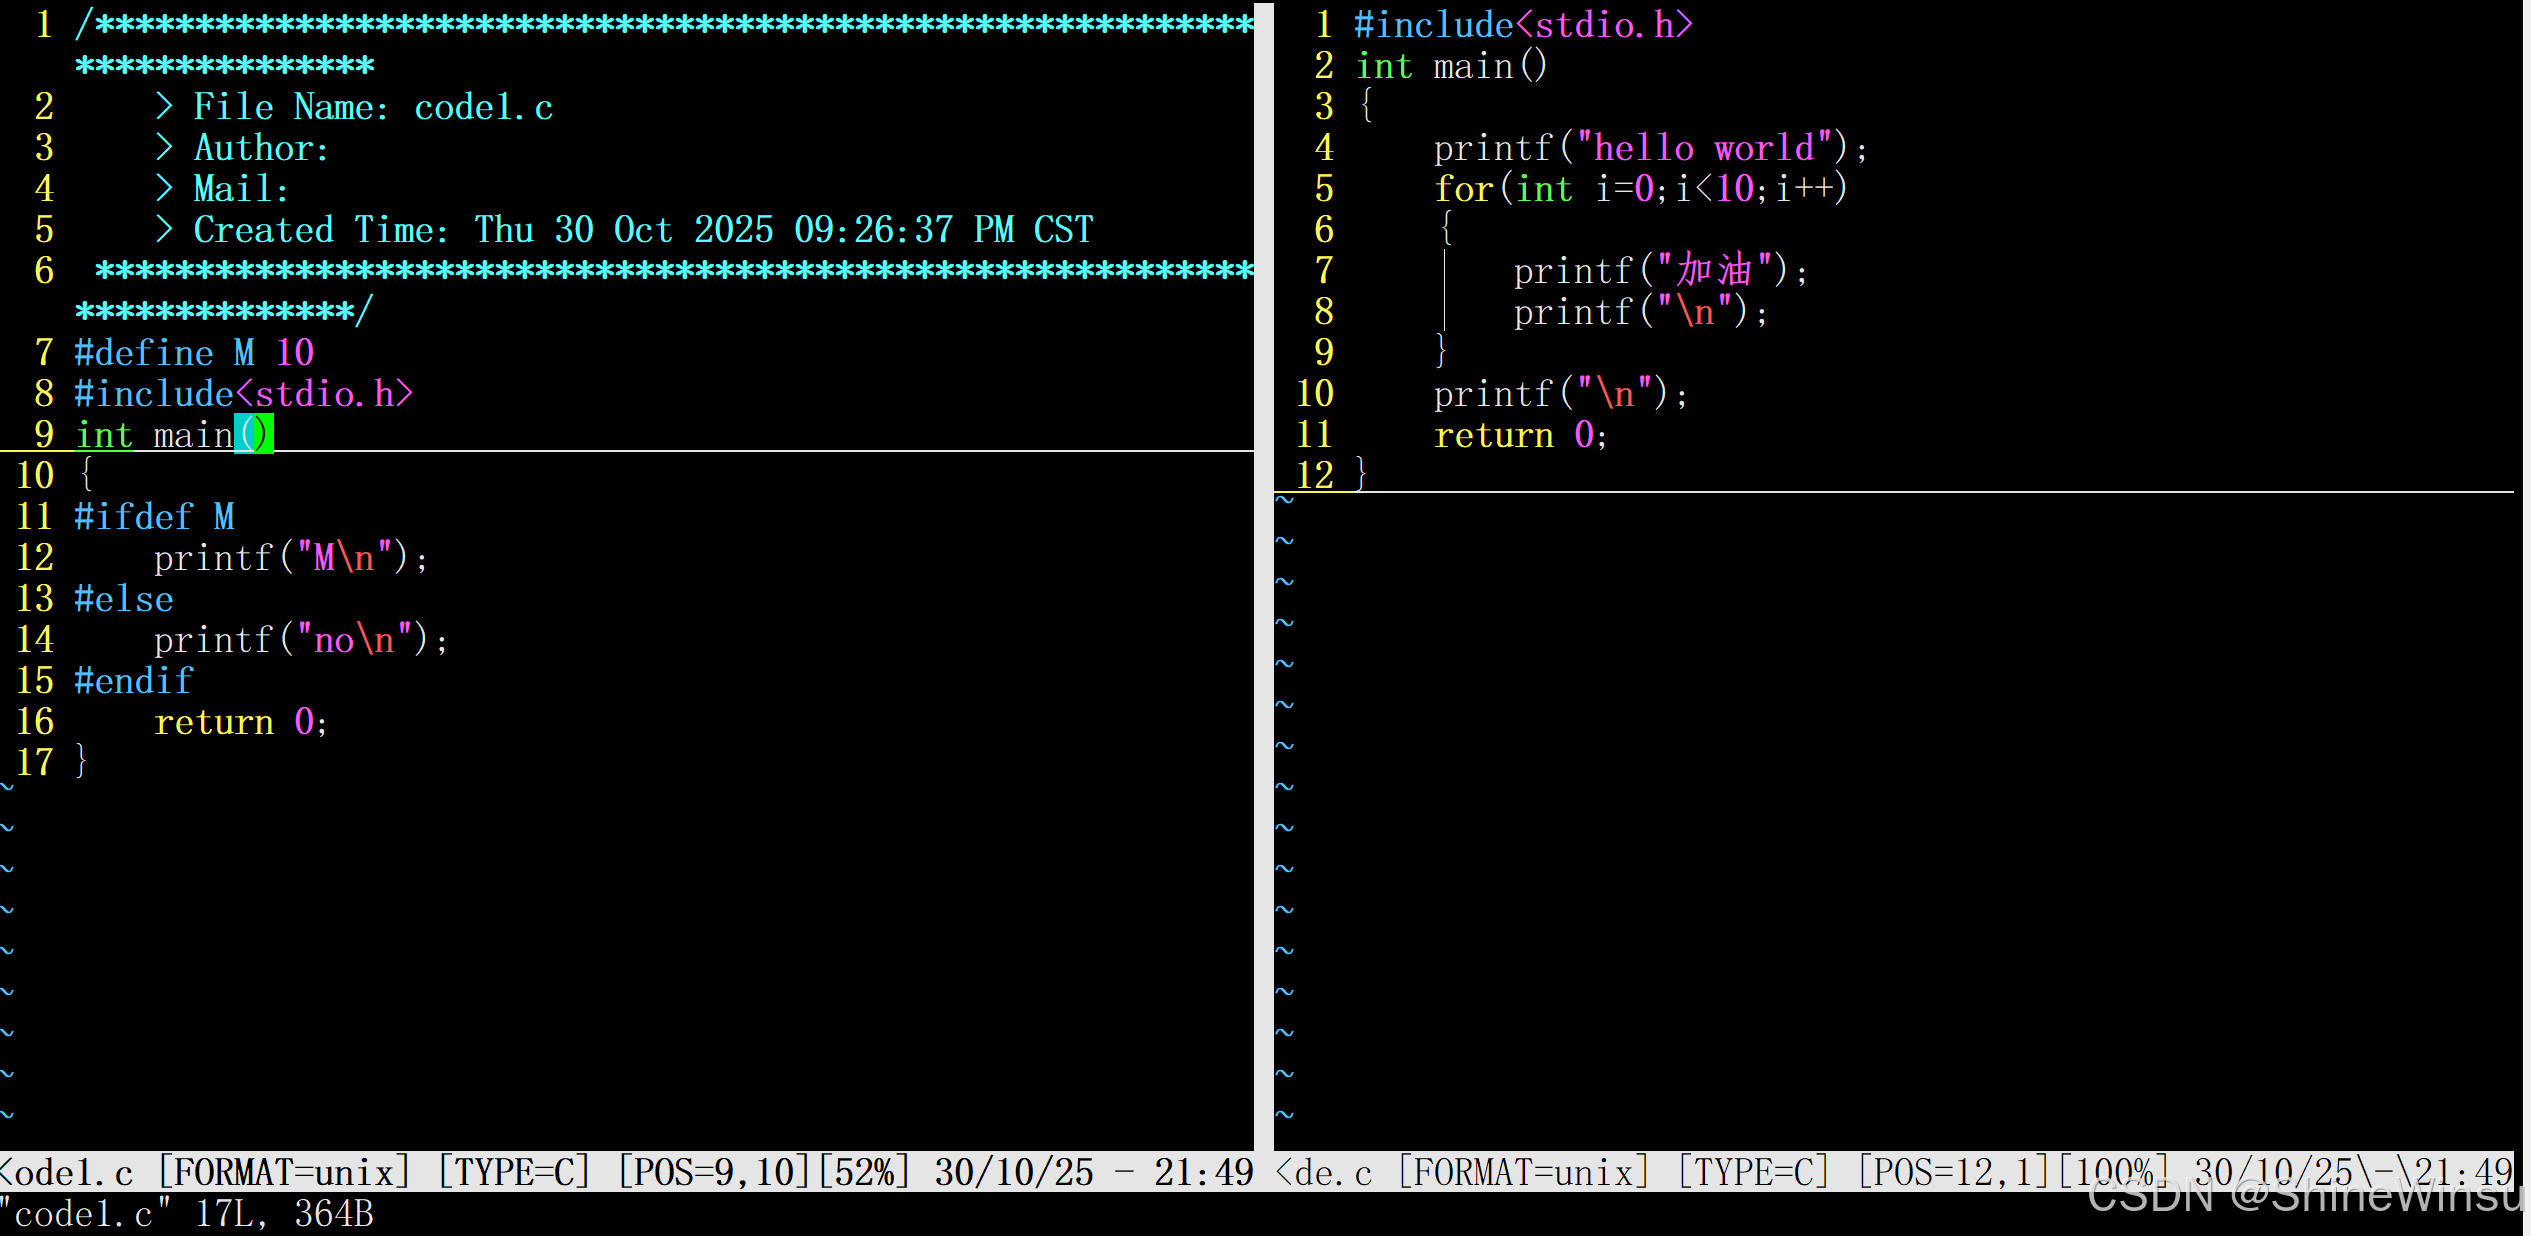Place cursor on highlighted parentheses after main
Viewport: 2531px width, 1236px height.
point(253,434)
